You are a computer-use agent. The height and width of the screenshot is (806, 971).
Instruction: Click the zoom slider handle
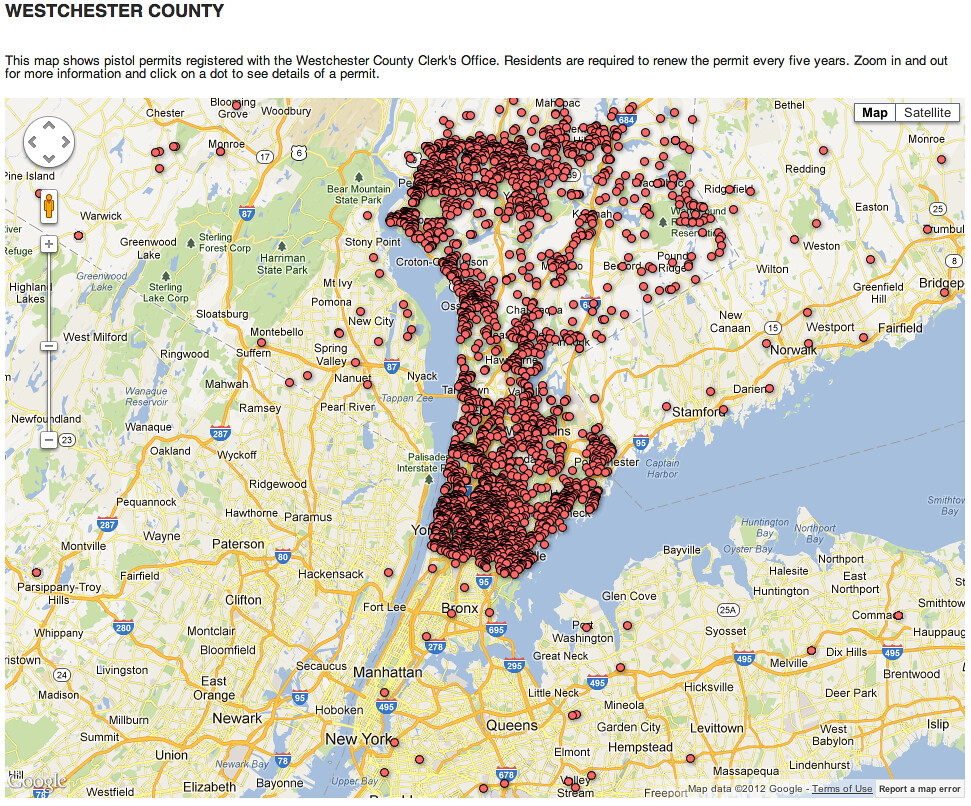49,346
